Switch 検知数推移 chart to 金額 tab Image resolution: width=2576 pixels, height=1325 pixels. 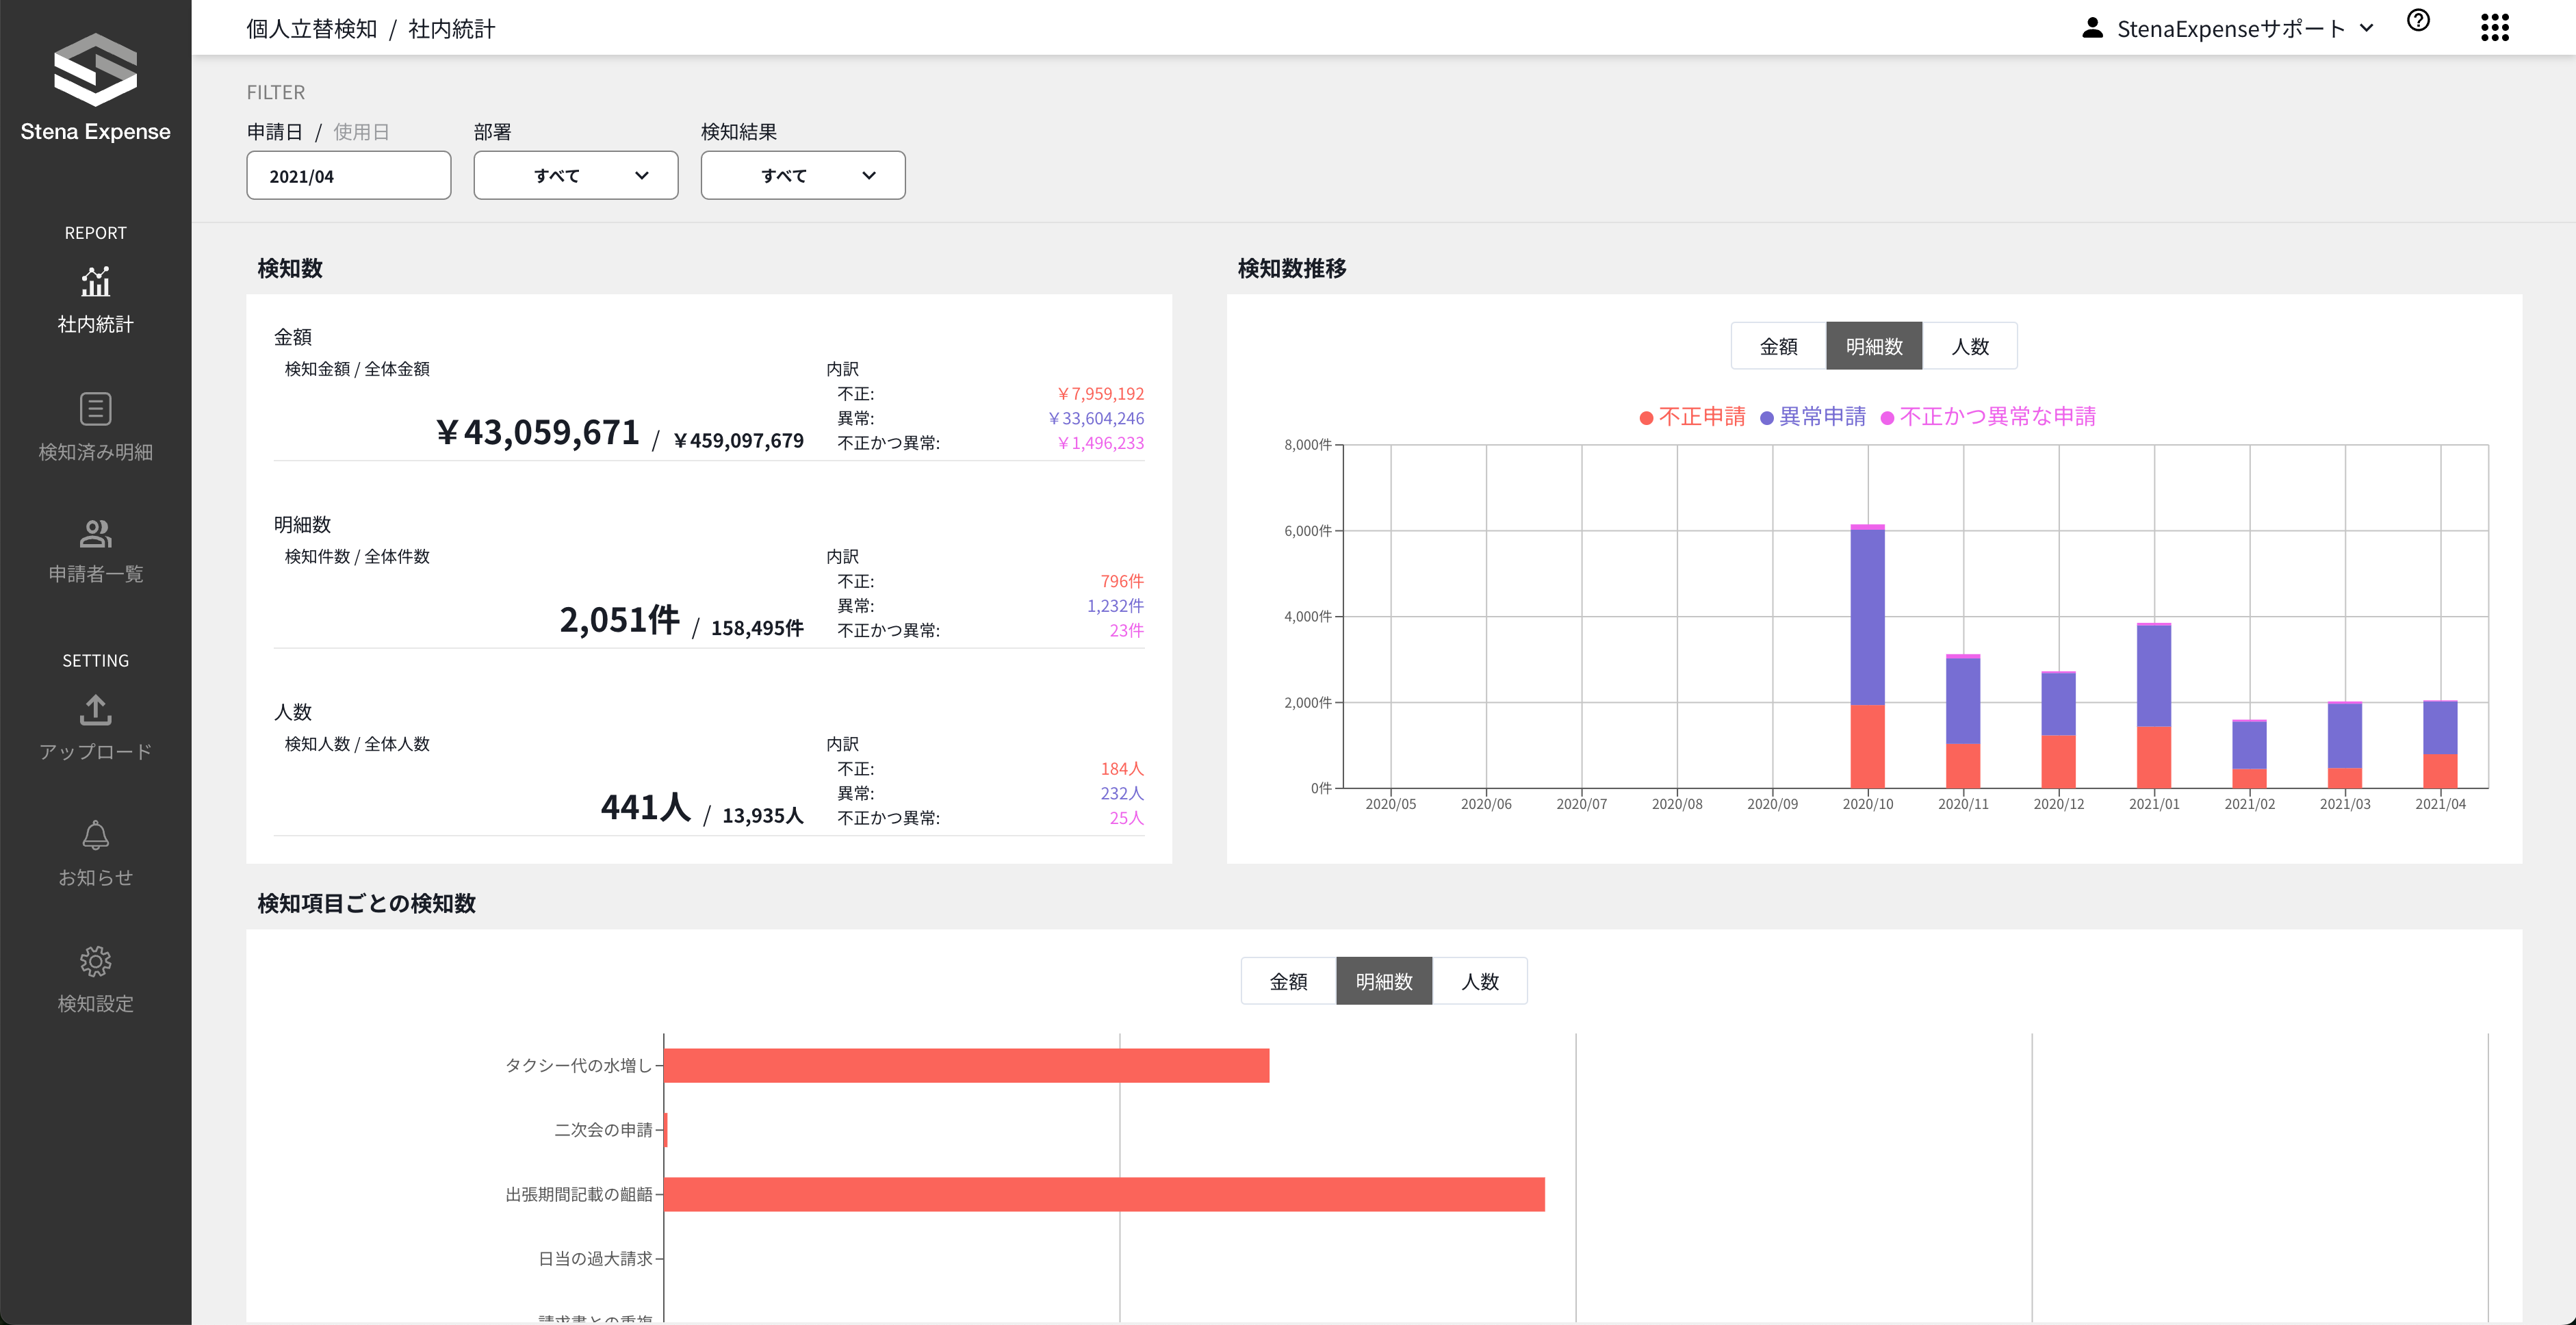1778,346
